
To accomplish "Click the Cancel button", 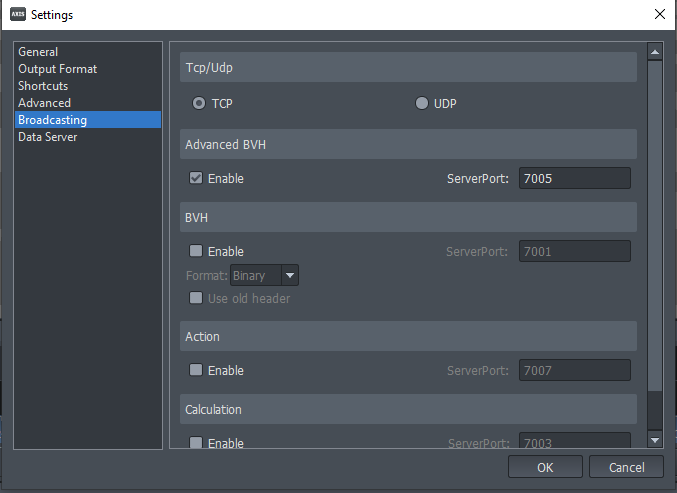I will coord(626,467).
